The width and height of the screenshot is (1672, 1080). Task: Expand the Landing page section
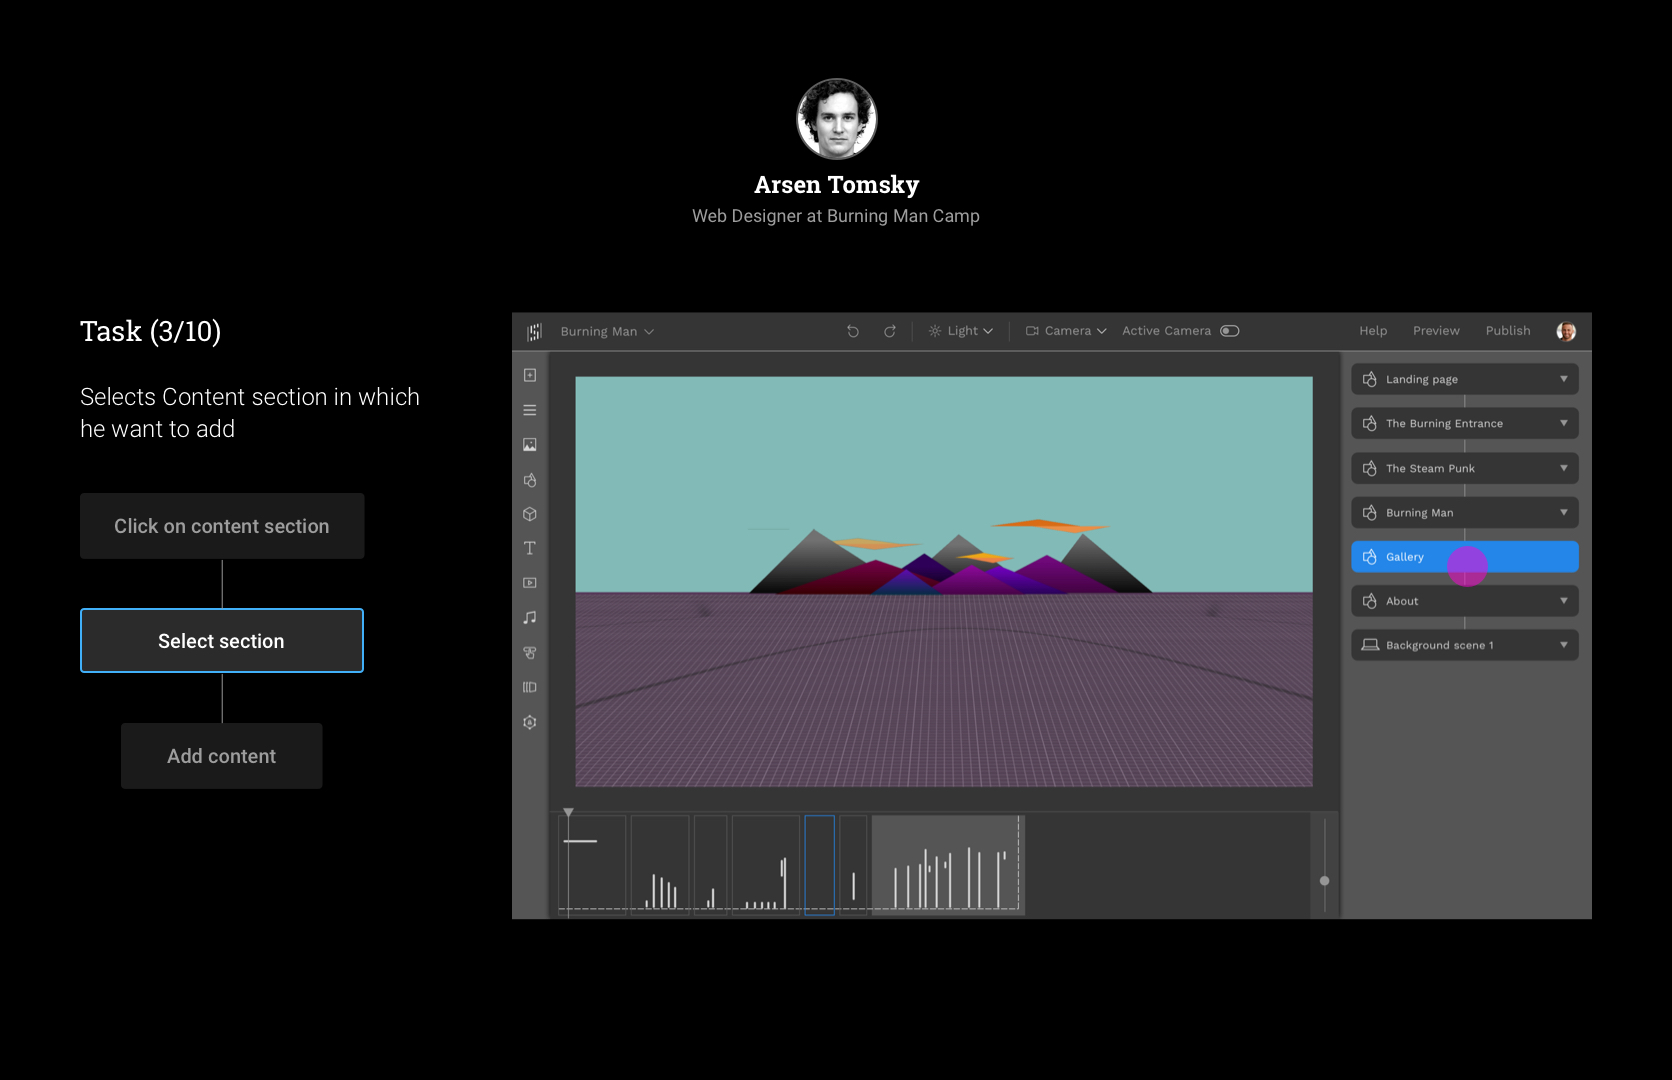click(1563, 379)
